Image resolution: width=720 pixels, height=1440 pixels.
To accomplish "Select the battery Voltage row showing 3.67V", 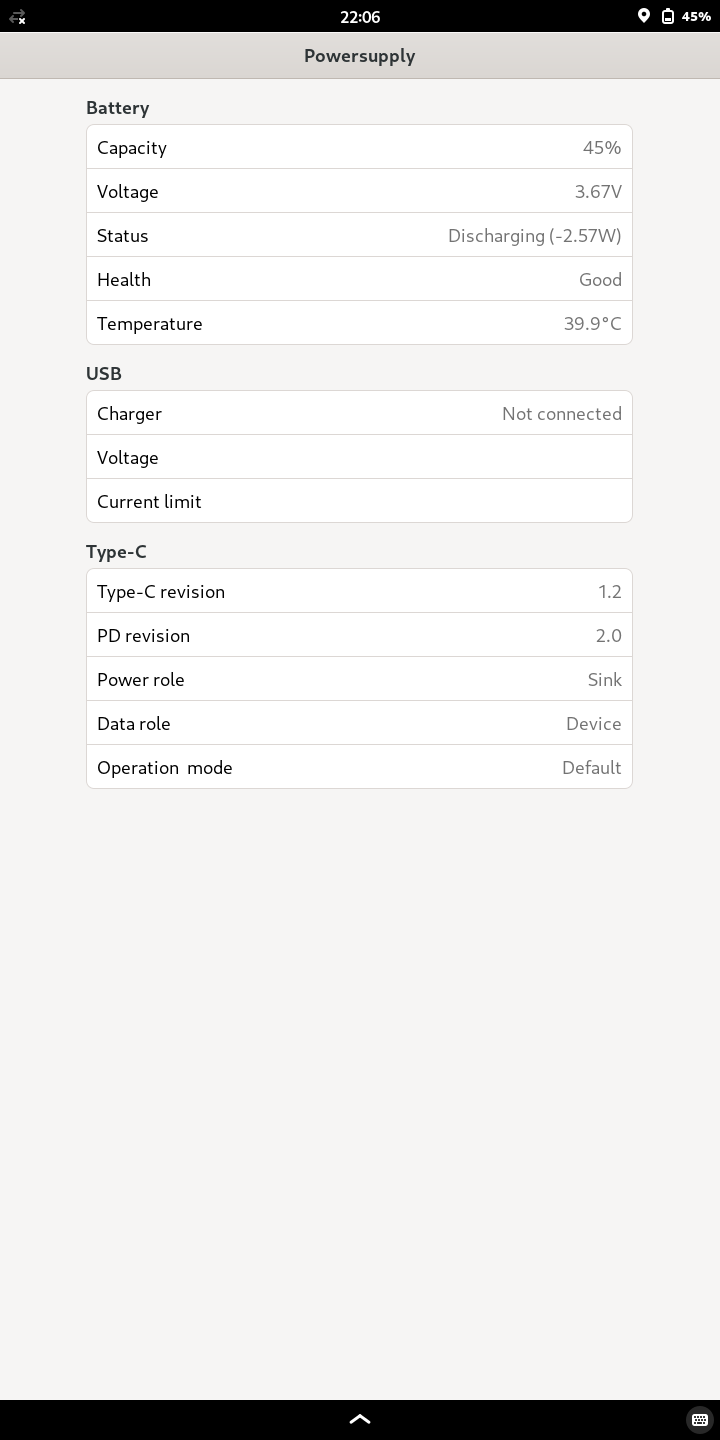I will (x=359, y=191).
